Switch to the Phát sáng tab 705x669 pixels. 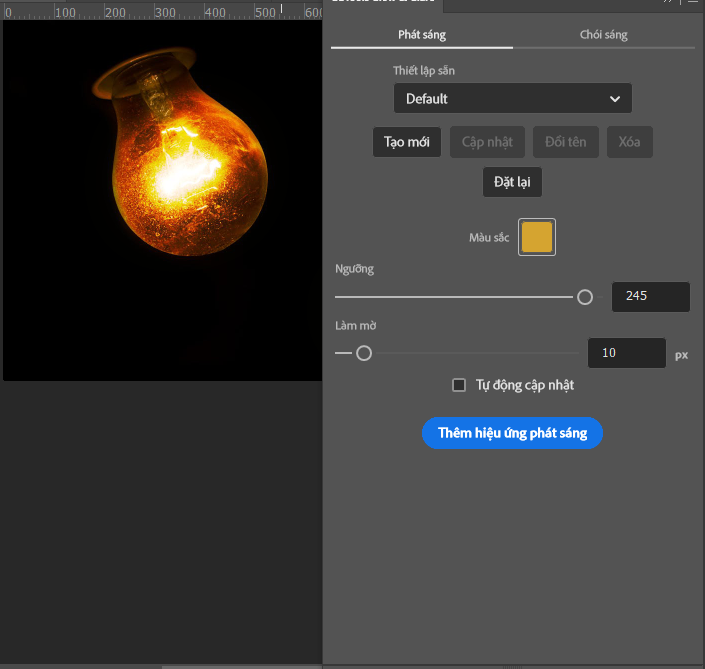point(422,35)
